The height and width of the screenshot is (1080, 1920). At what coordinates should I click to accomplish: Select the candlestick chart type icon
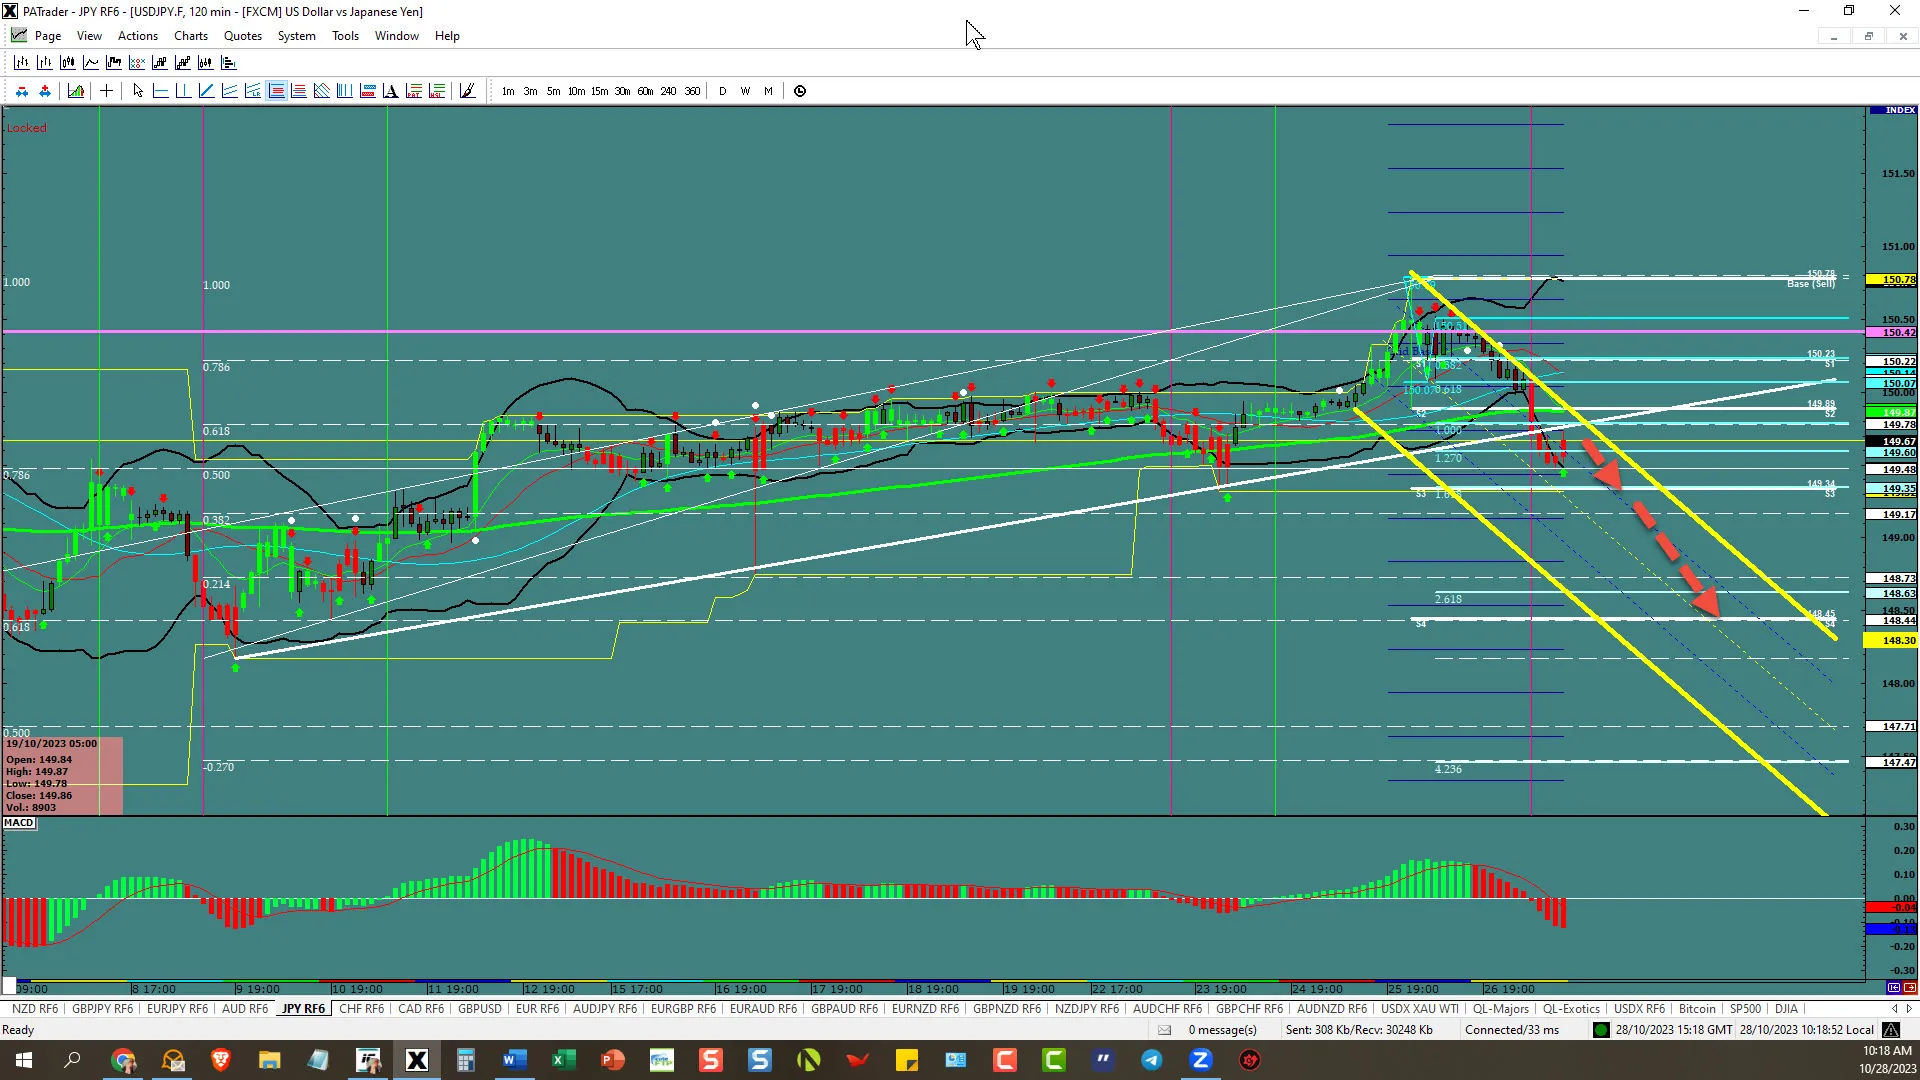[67, 62]
